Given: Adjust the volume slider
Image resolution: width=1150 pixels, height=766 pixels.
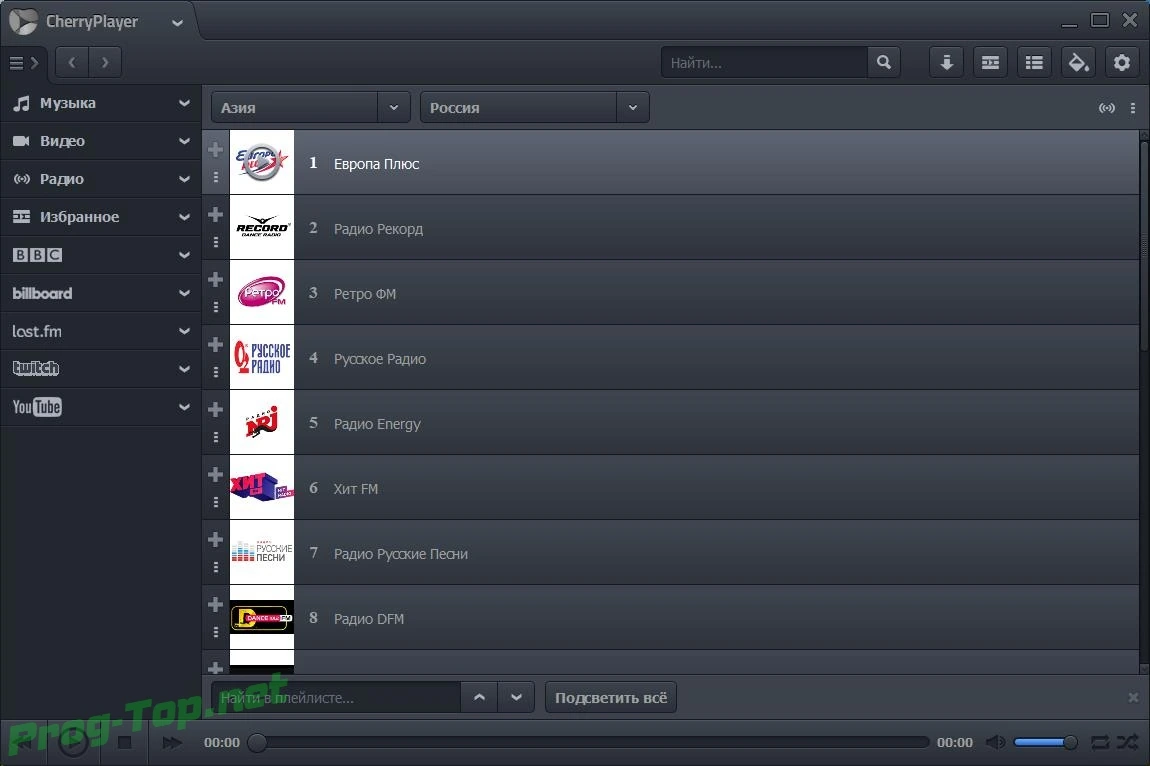Looking at the screenshot, I should [x=1045, y=743].
